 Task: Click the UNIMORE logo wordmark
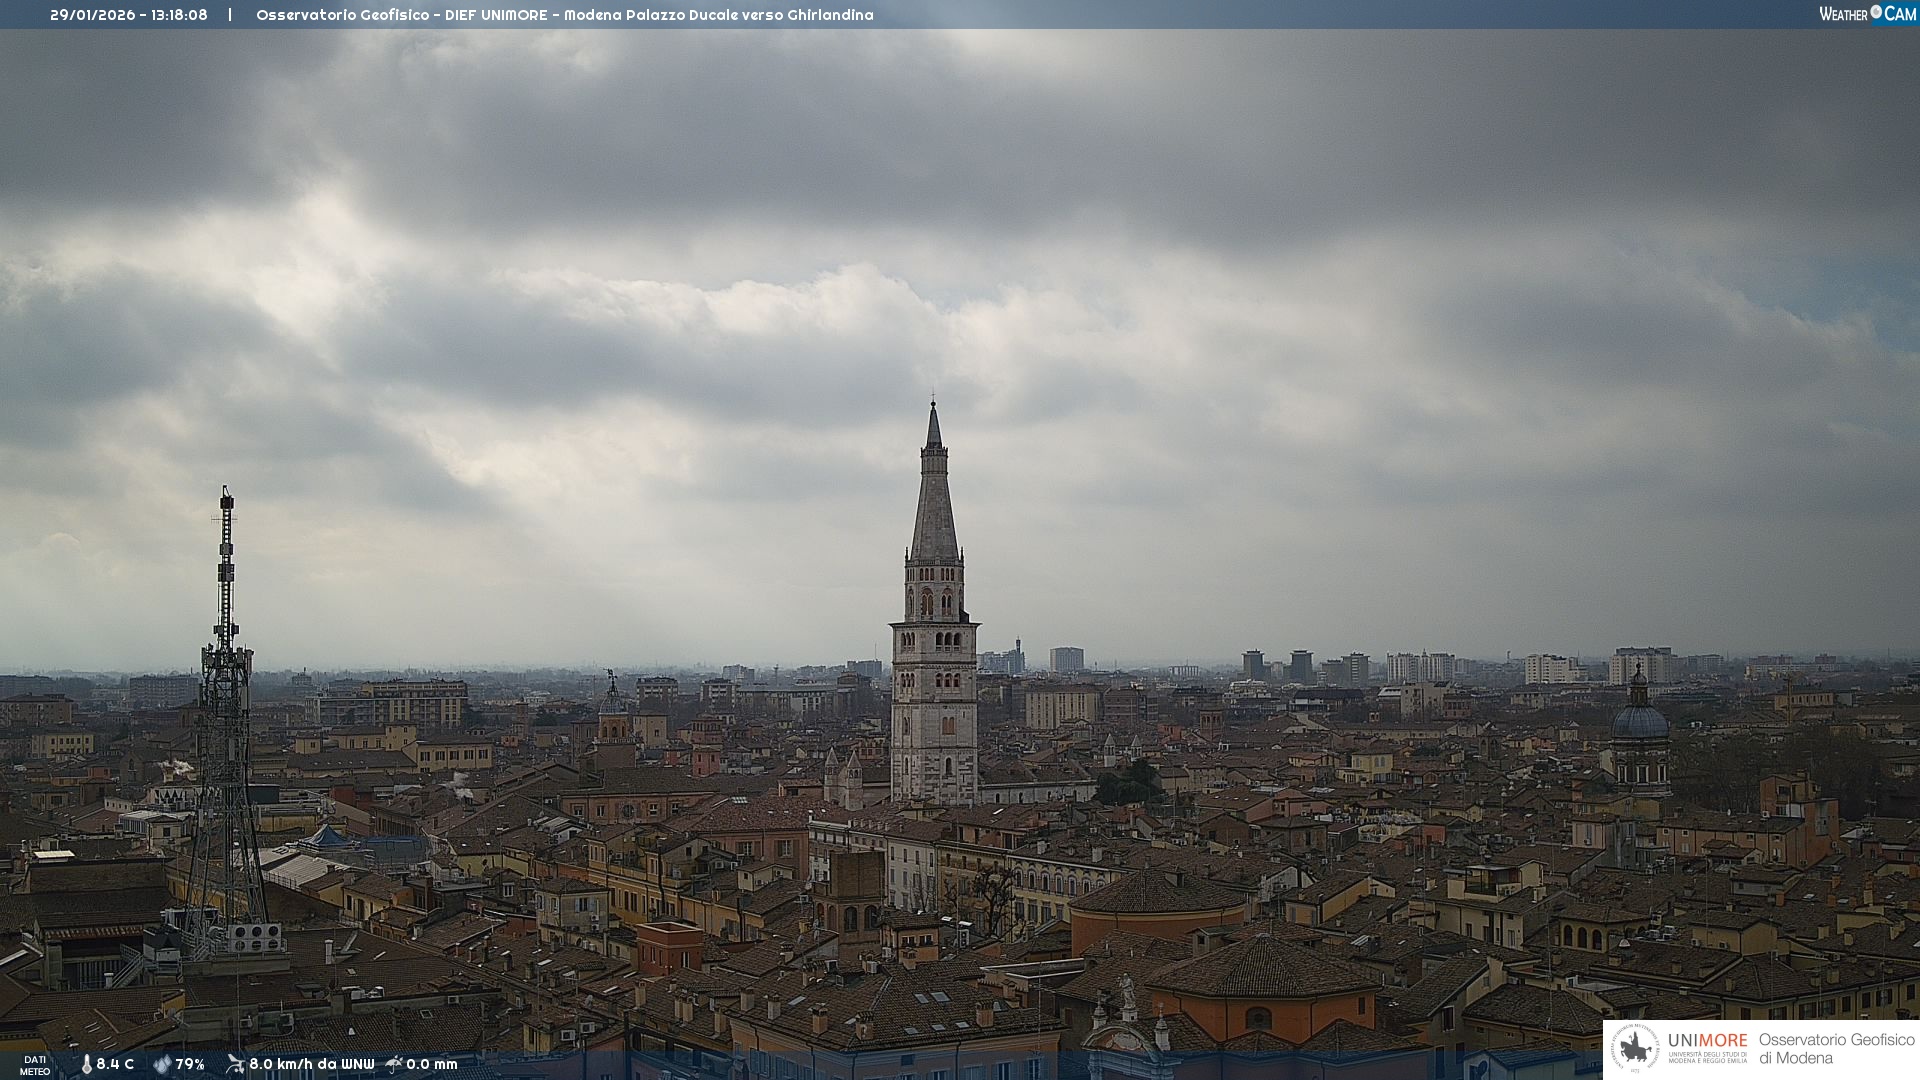1707,1041
